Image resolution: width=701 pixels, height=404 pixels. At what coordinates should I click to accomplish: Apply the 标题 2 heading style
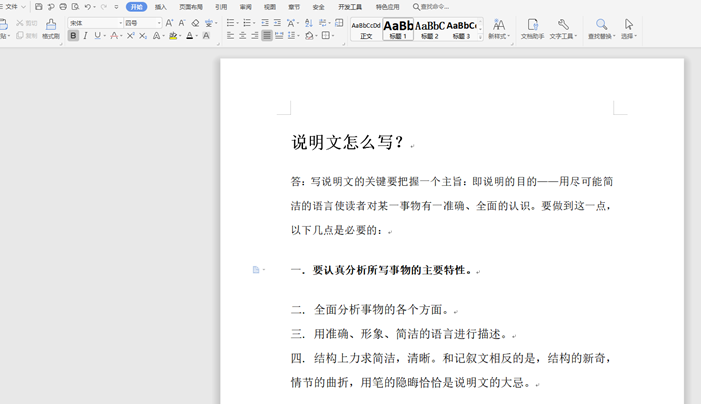click(x=430, y=29)
